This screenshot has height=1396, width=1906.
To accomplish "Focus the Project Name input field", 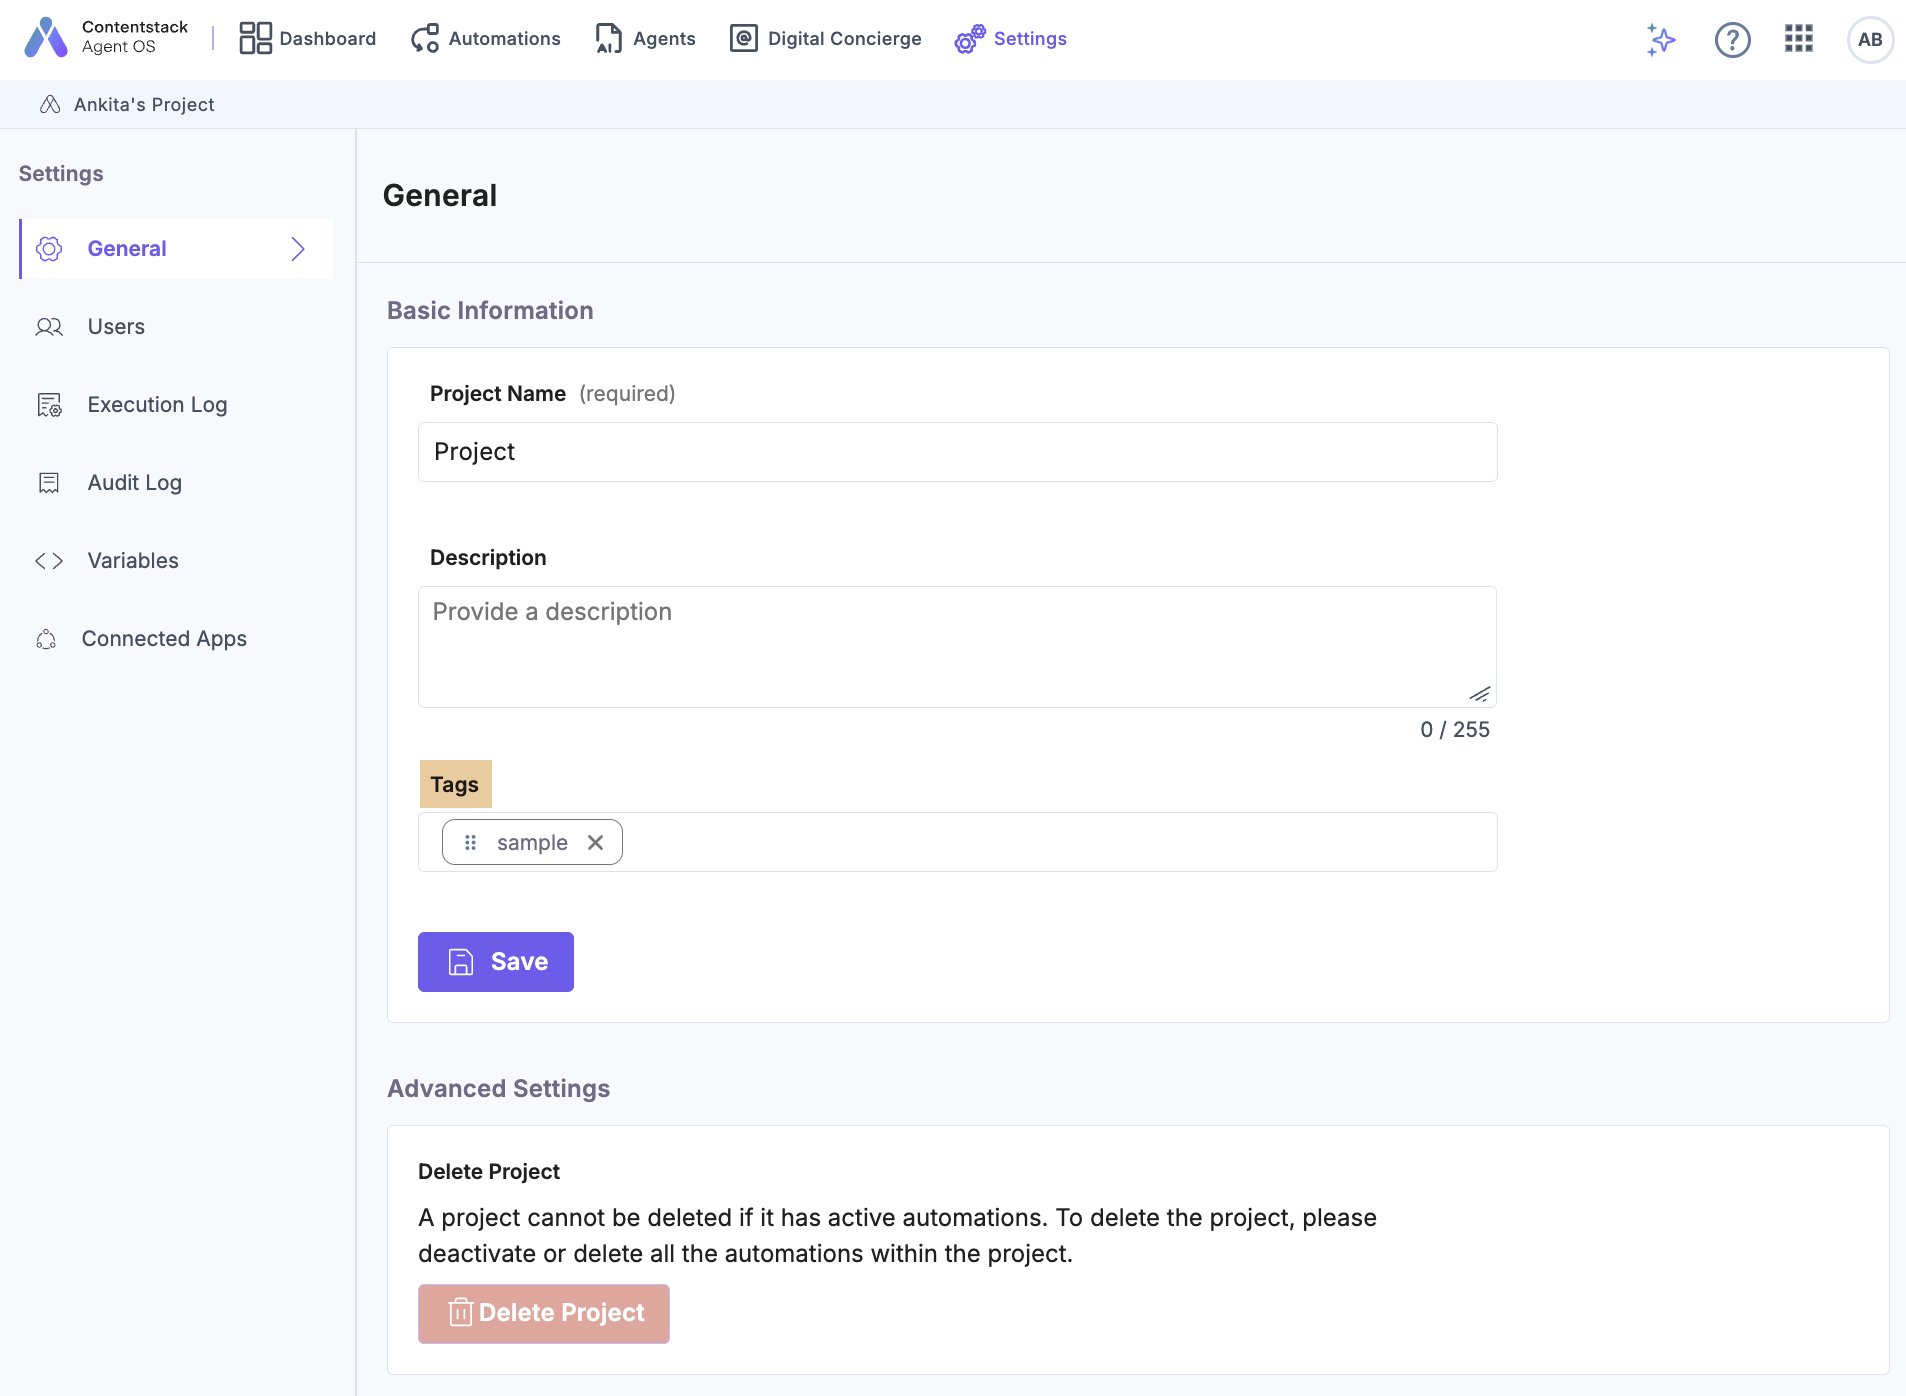I will [x=957, y=452].
